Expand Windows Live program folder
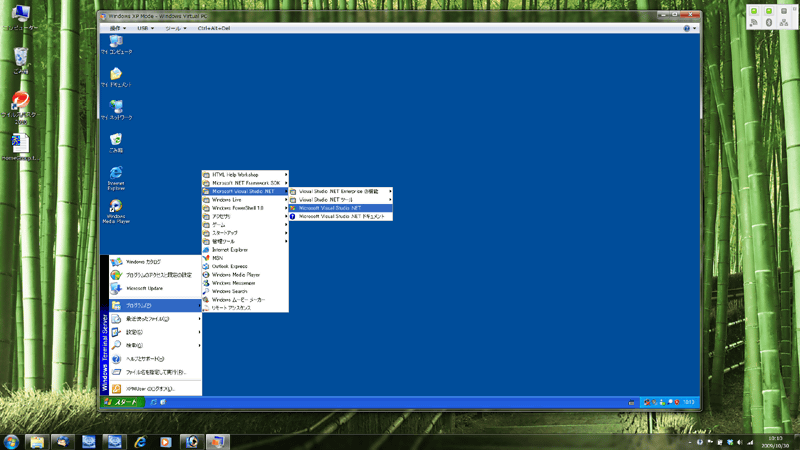This screenshot has height=450, width=800. (x=245, y=199)
